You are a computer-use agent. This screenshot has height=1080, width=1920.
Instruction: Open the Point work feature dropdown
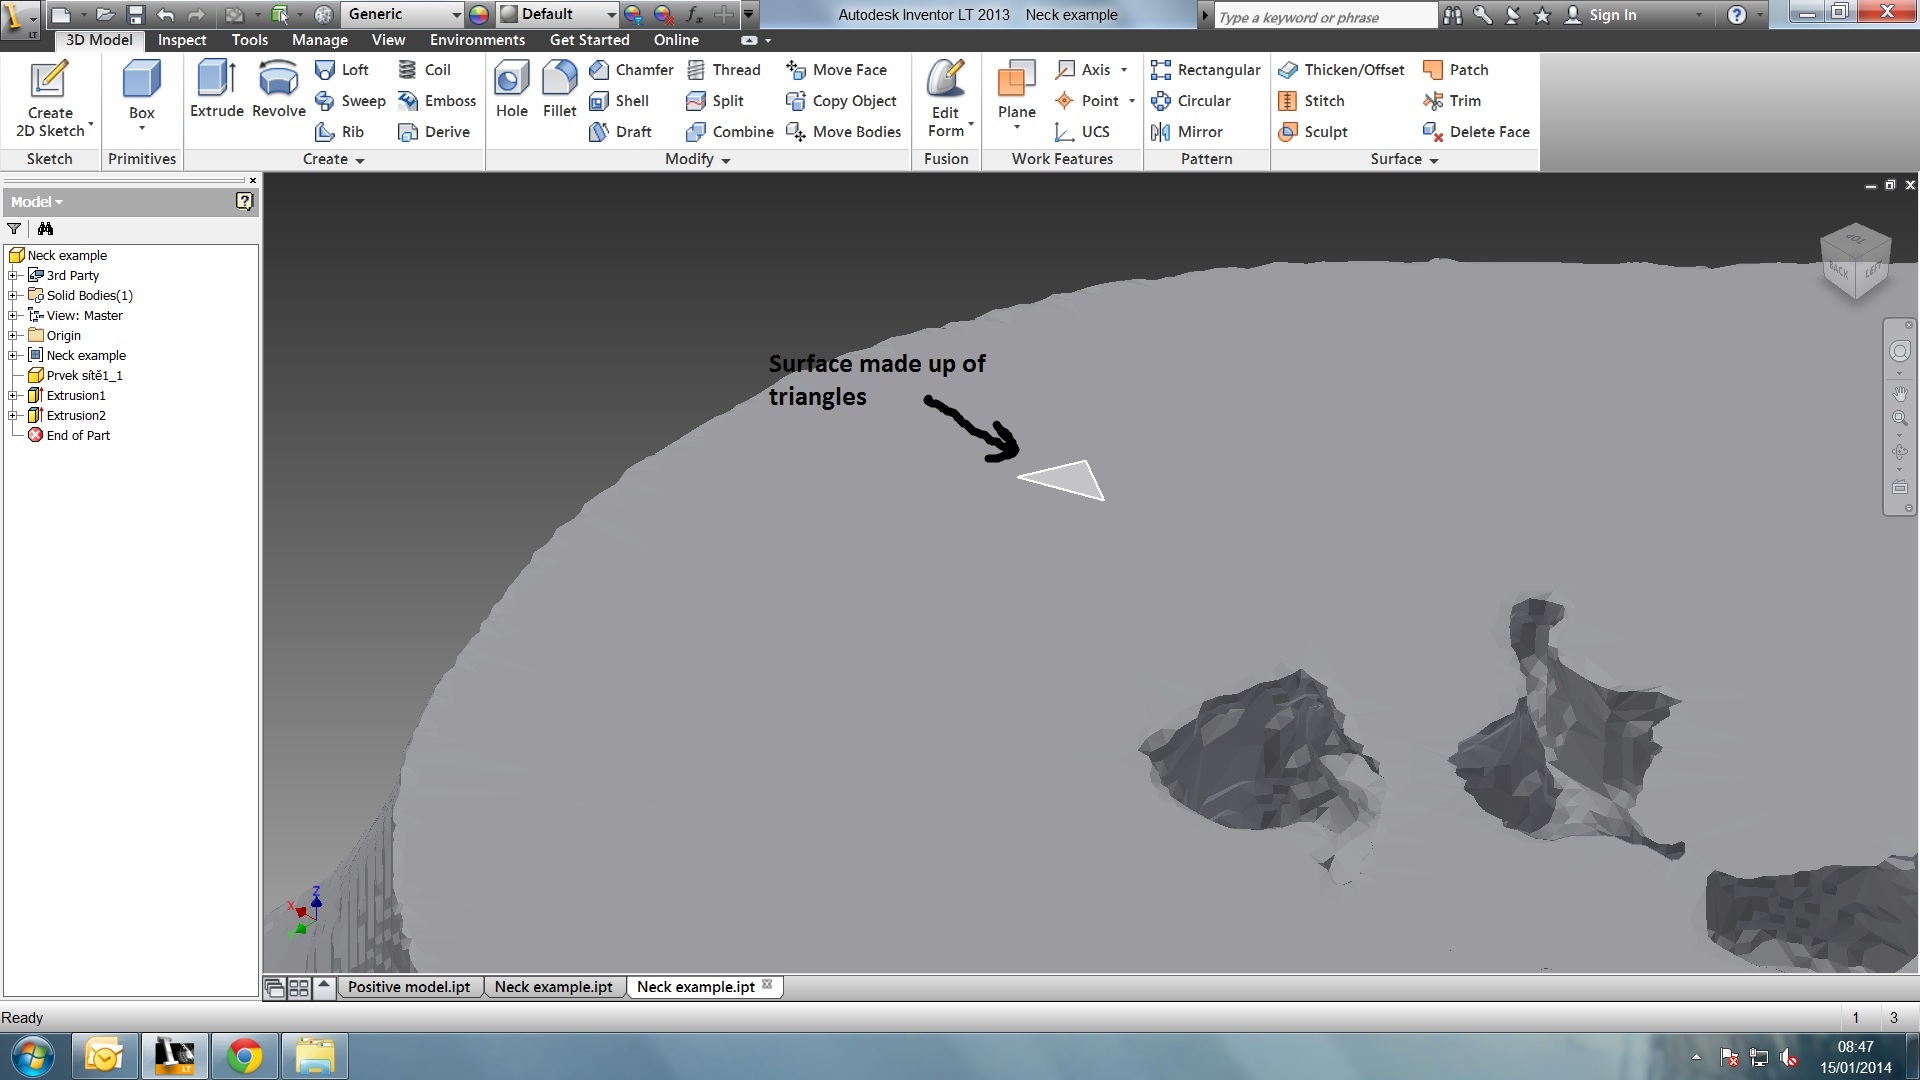tap(1129, 100)
